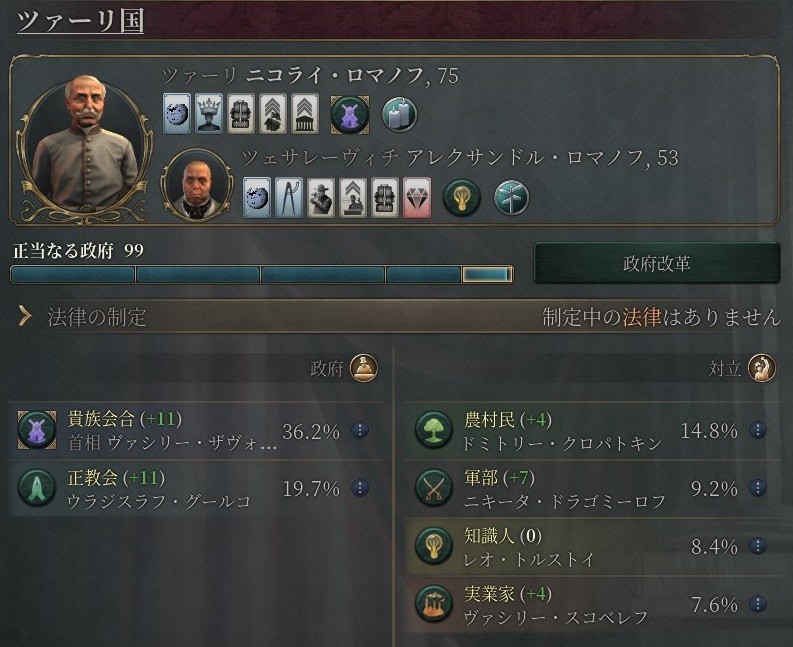Open options menu for 貴族会合 row
The image size is (793, 647).
click(x=360, y=430)
